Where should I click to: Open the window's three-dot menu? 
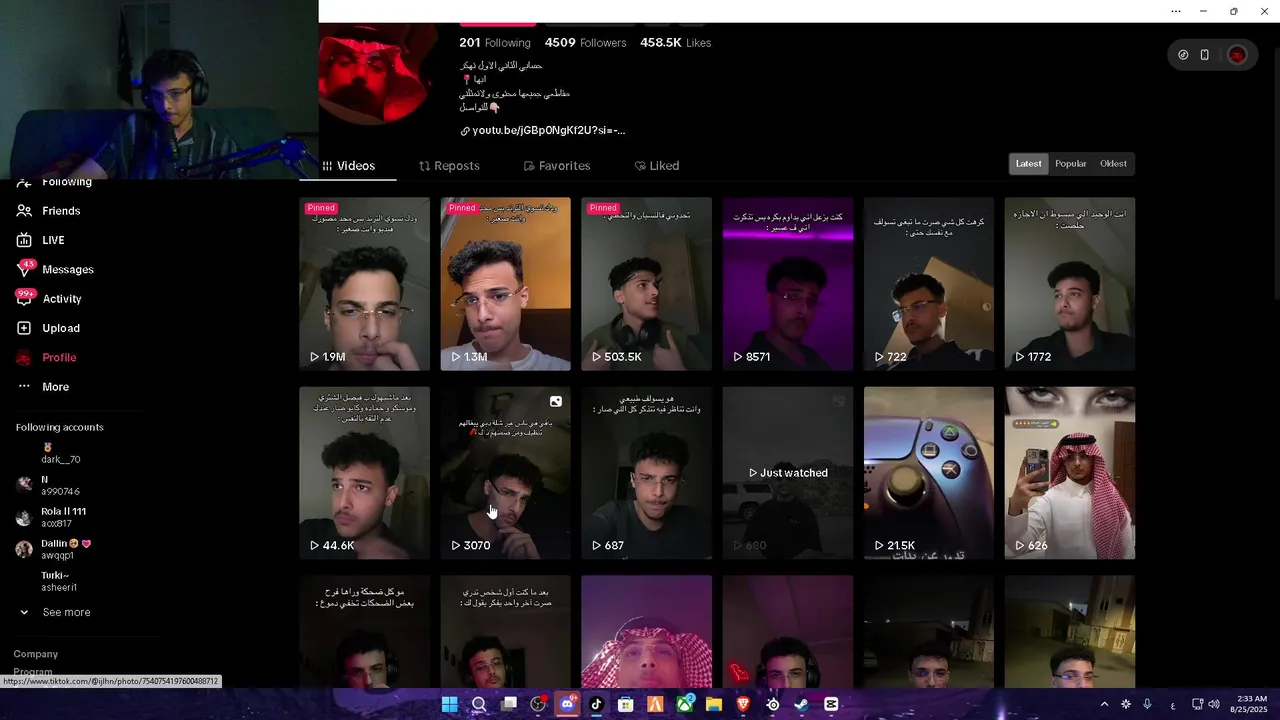(1175, 11)
